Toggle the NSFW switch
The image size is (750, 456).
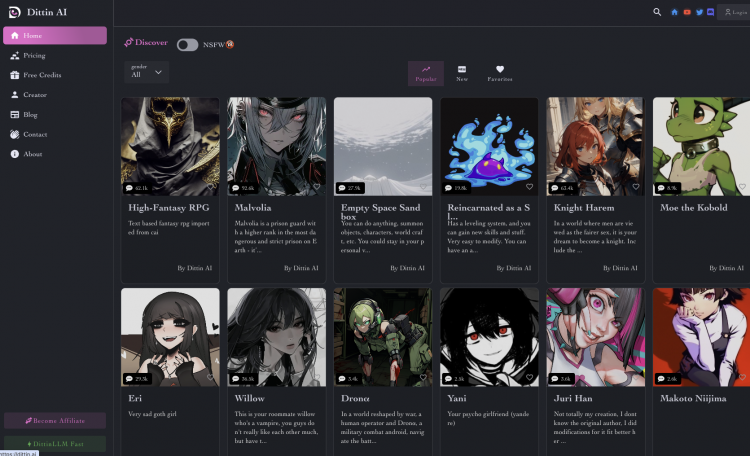point(187,44)
